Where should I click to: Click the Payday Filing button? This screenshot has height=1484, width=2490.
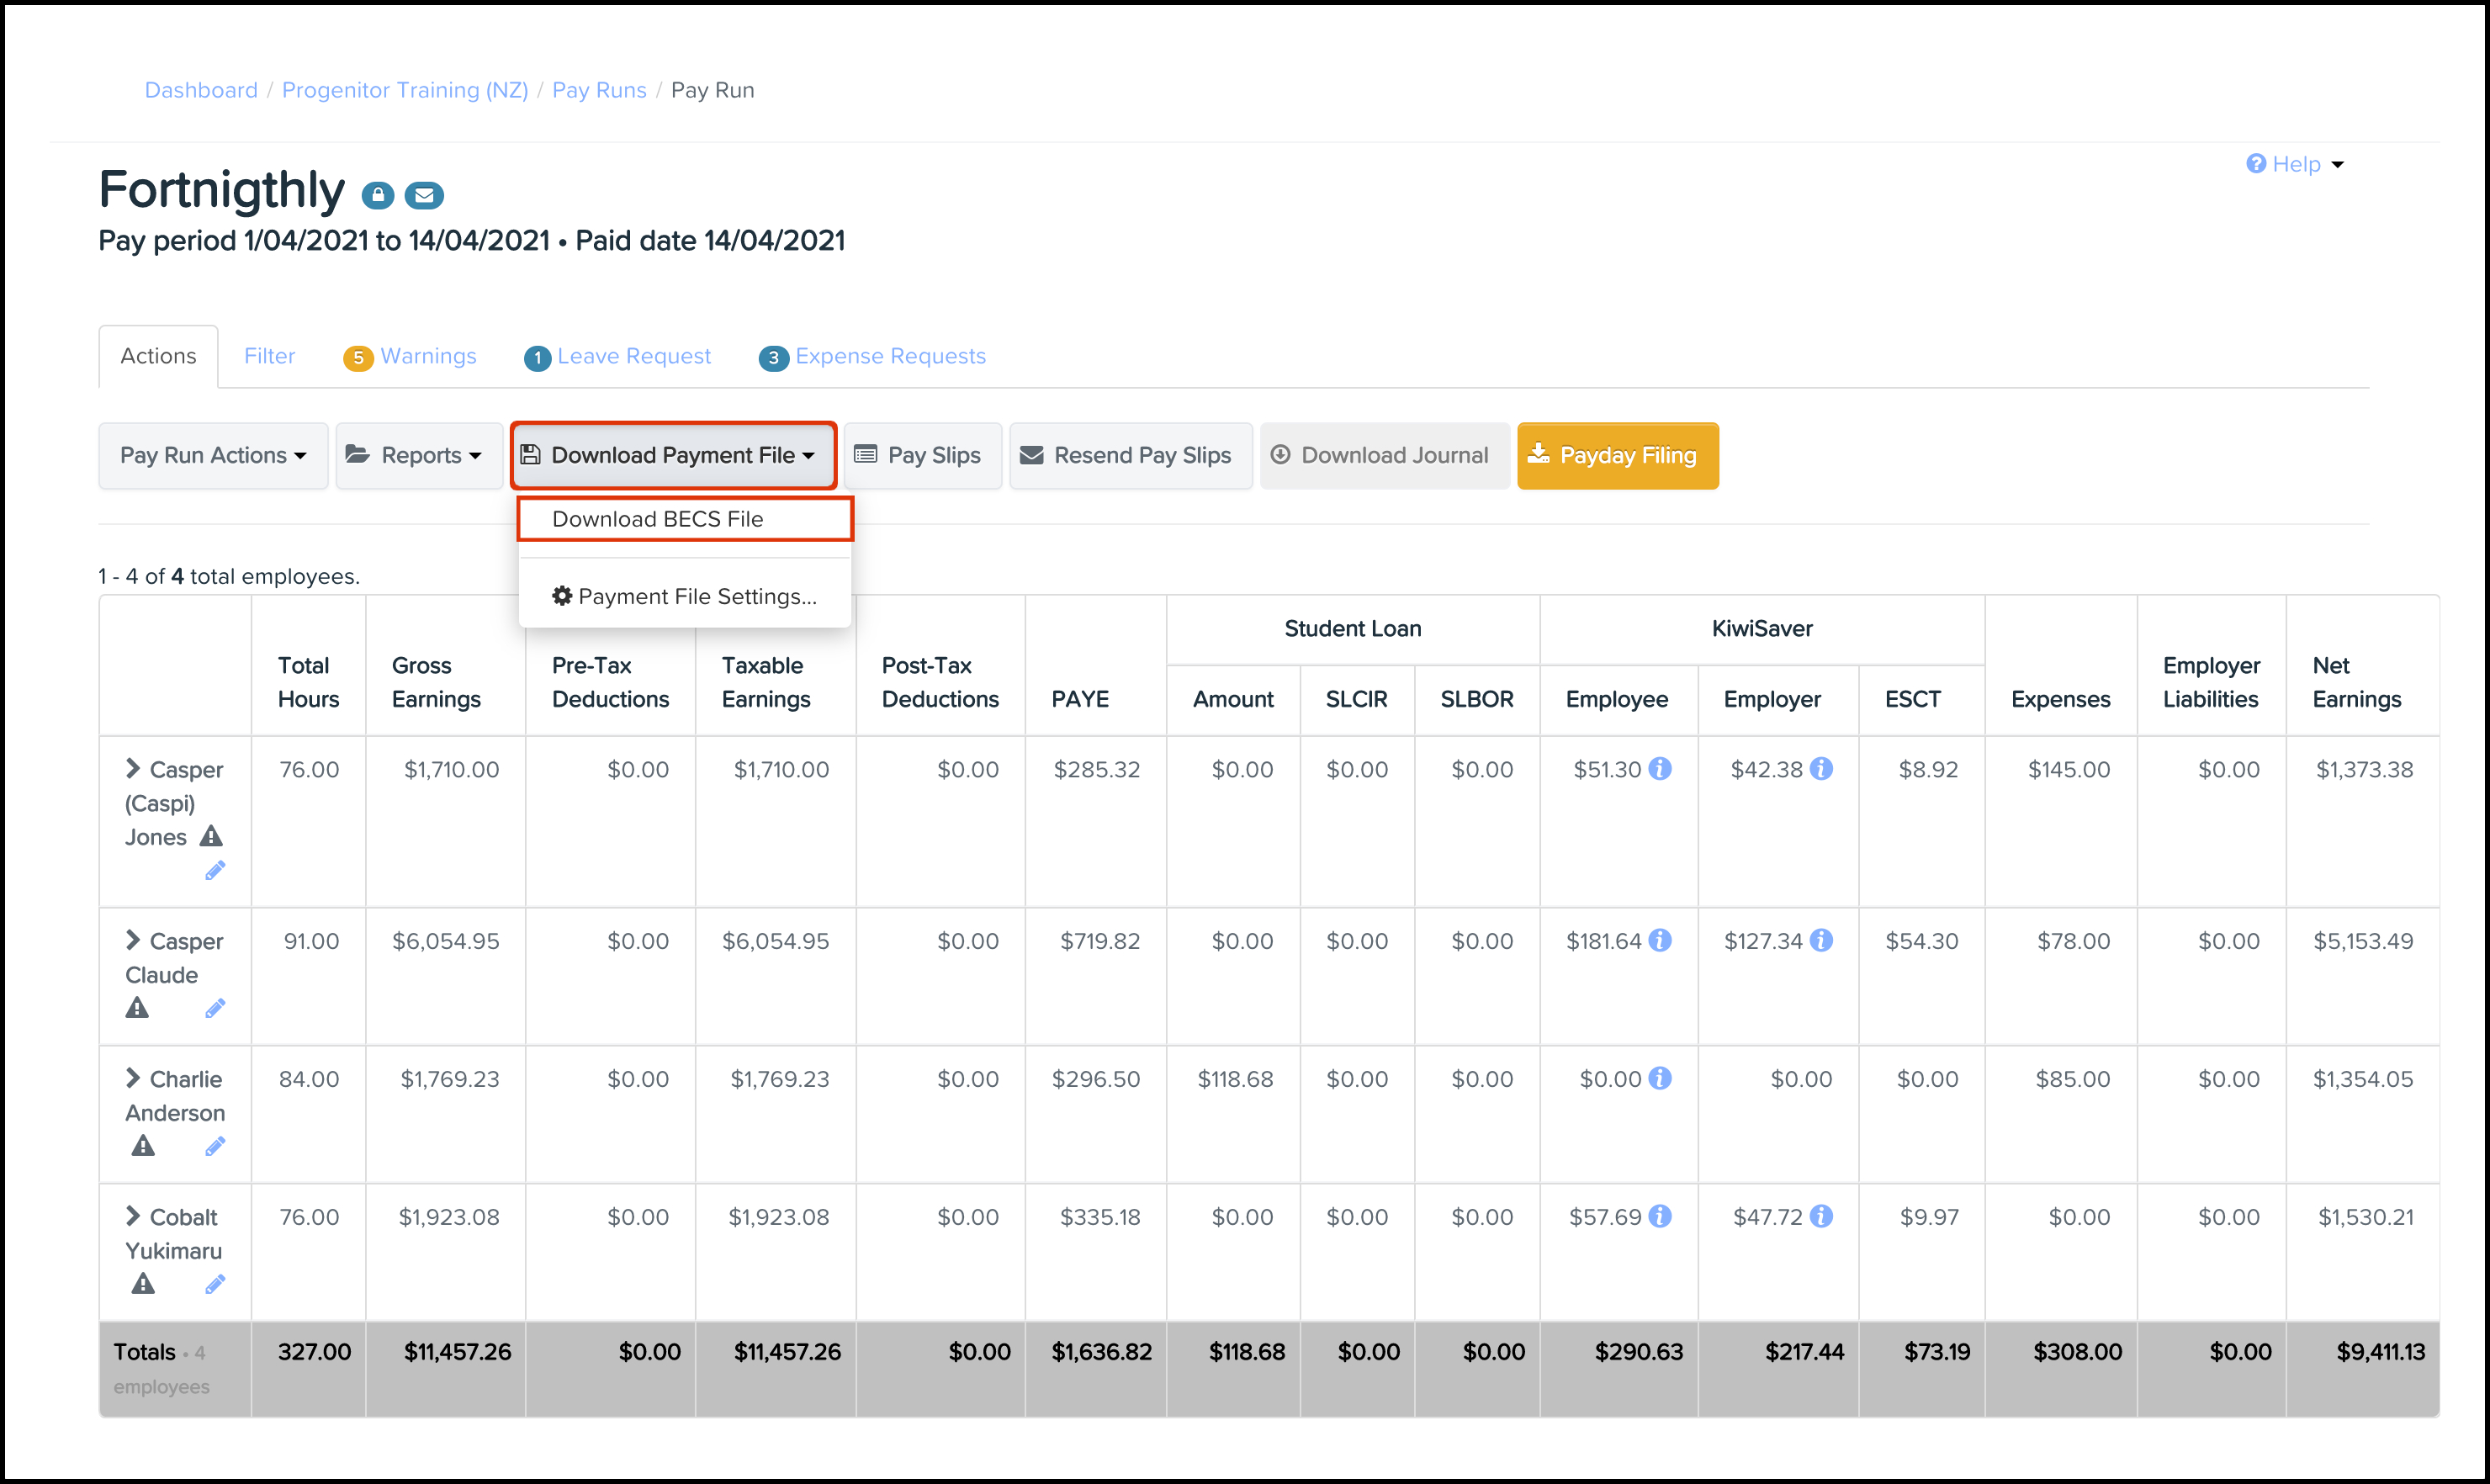point(1617,455)
